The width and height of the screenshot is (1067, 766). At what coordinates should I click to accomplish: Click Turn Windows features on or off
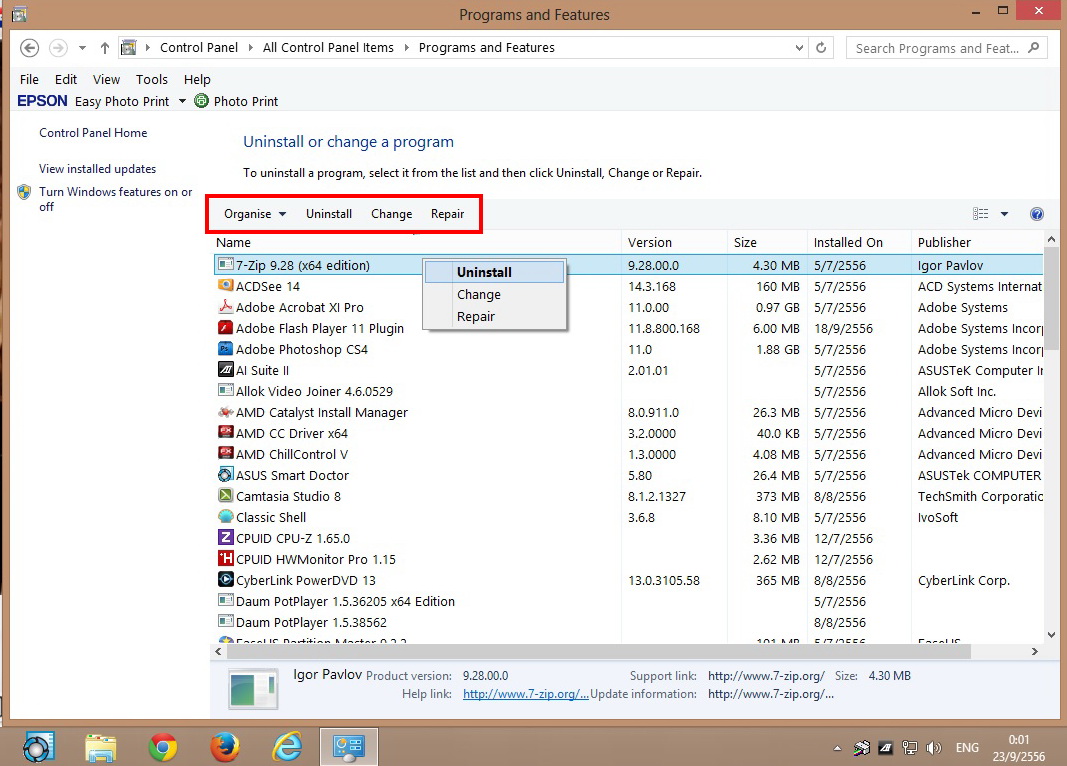(x=116, y=199)
